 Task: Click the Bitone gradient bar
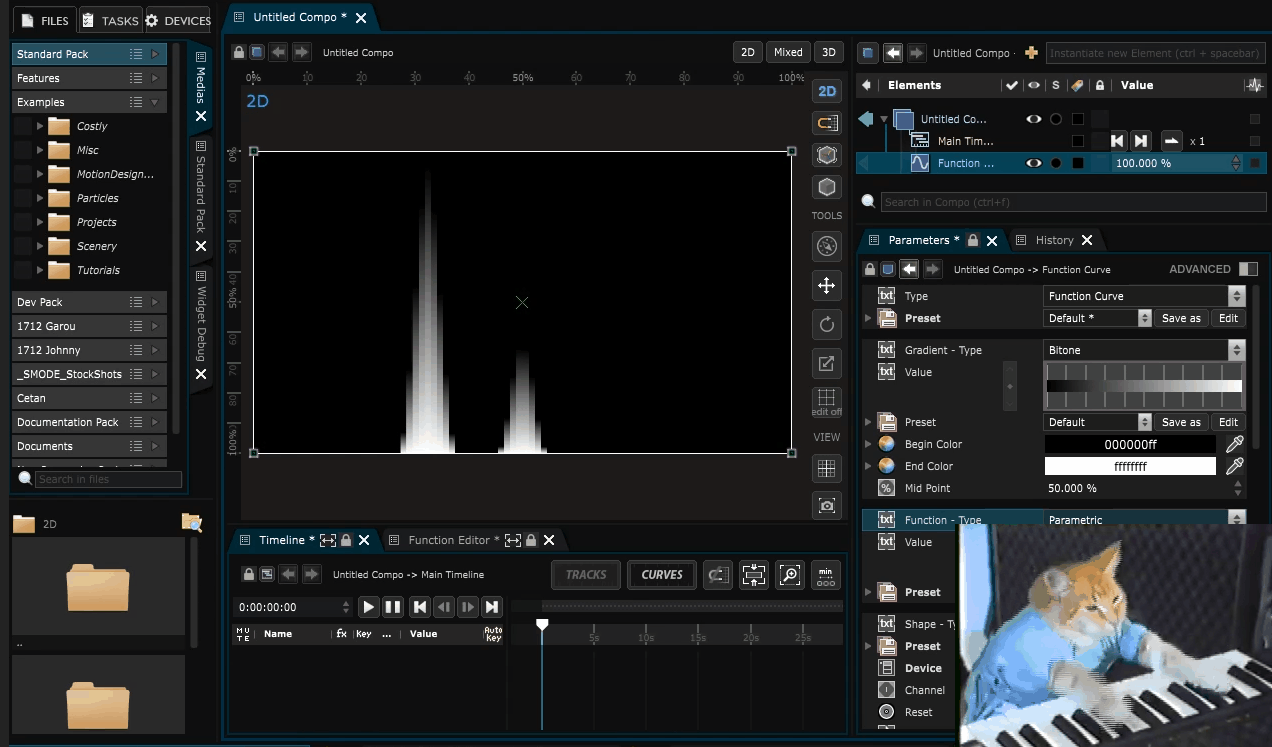1144,385
